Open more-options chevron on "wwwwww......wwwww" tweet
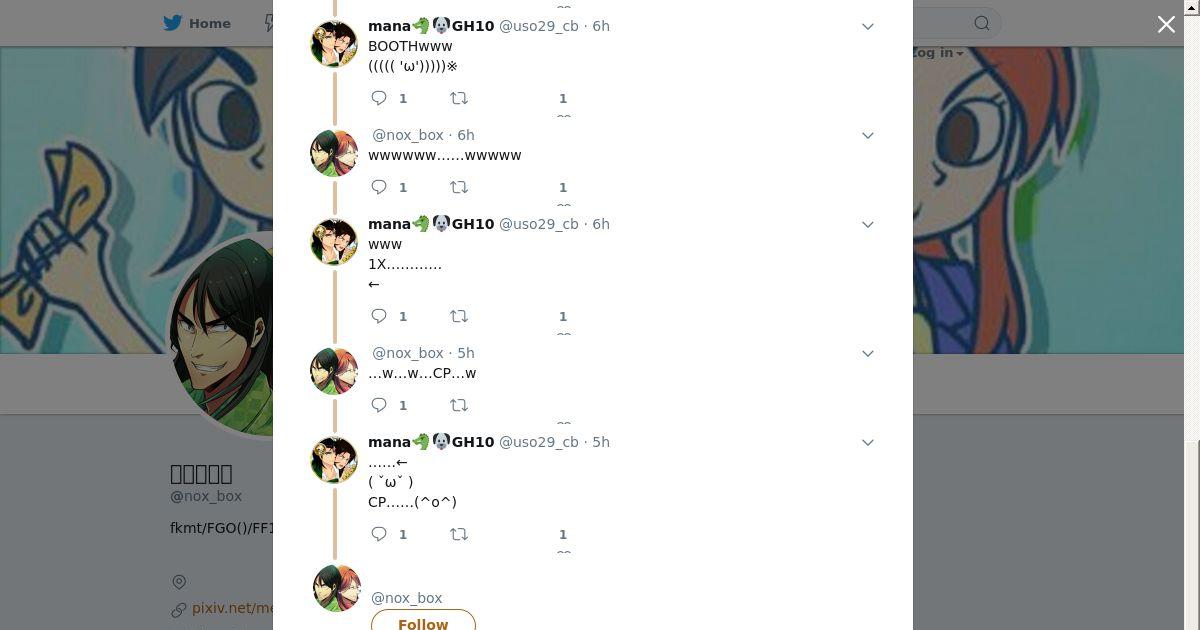 coord(868,135)
